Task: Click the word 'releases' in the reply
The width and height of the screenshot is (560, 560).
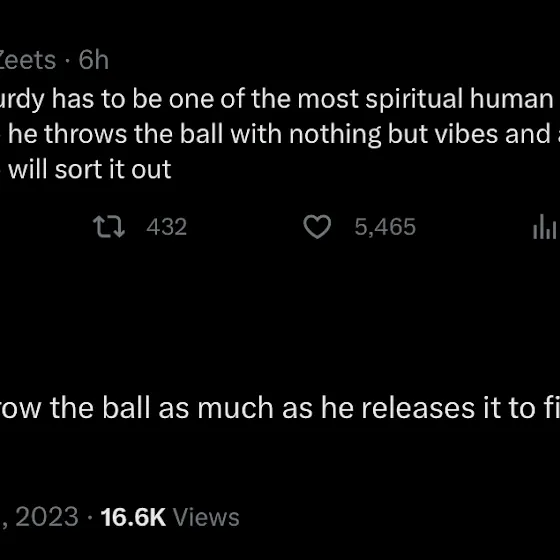Action: point(418,408)
